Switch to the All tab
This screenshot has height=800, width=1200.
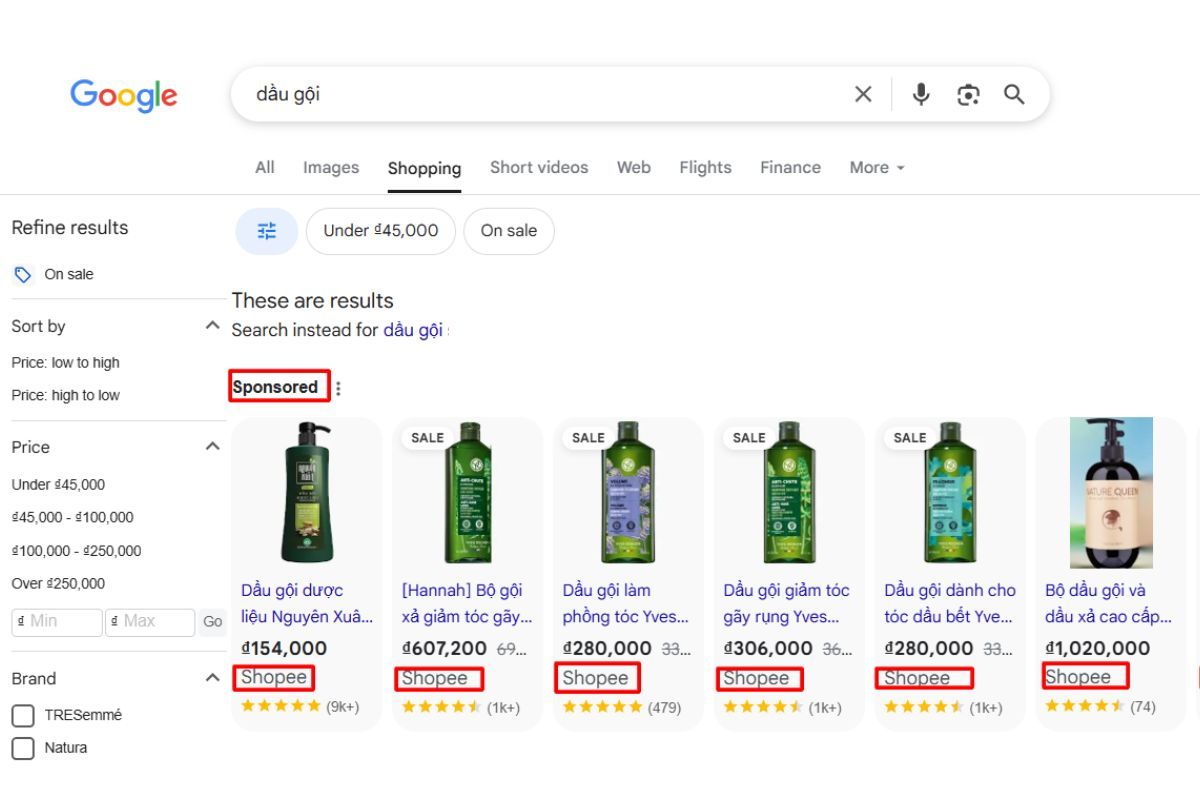point(265,167)
